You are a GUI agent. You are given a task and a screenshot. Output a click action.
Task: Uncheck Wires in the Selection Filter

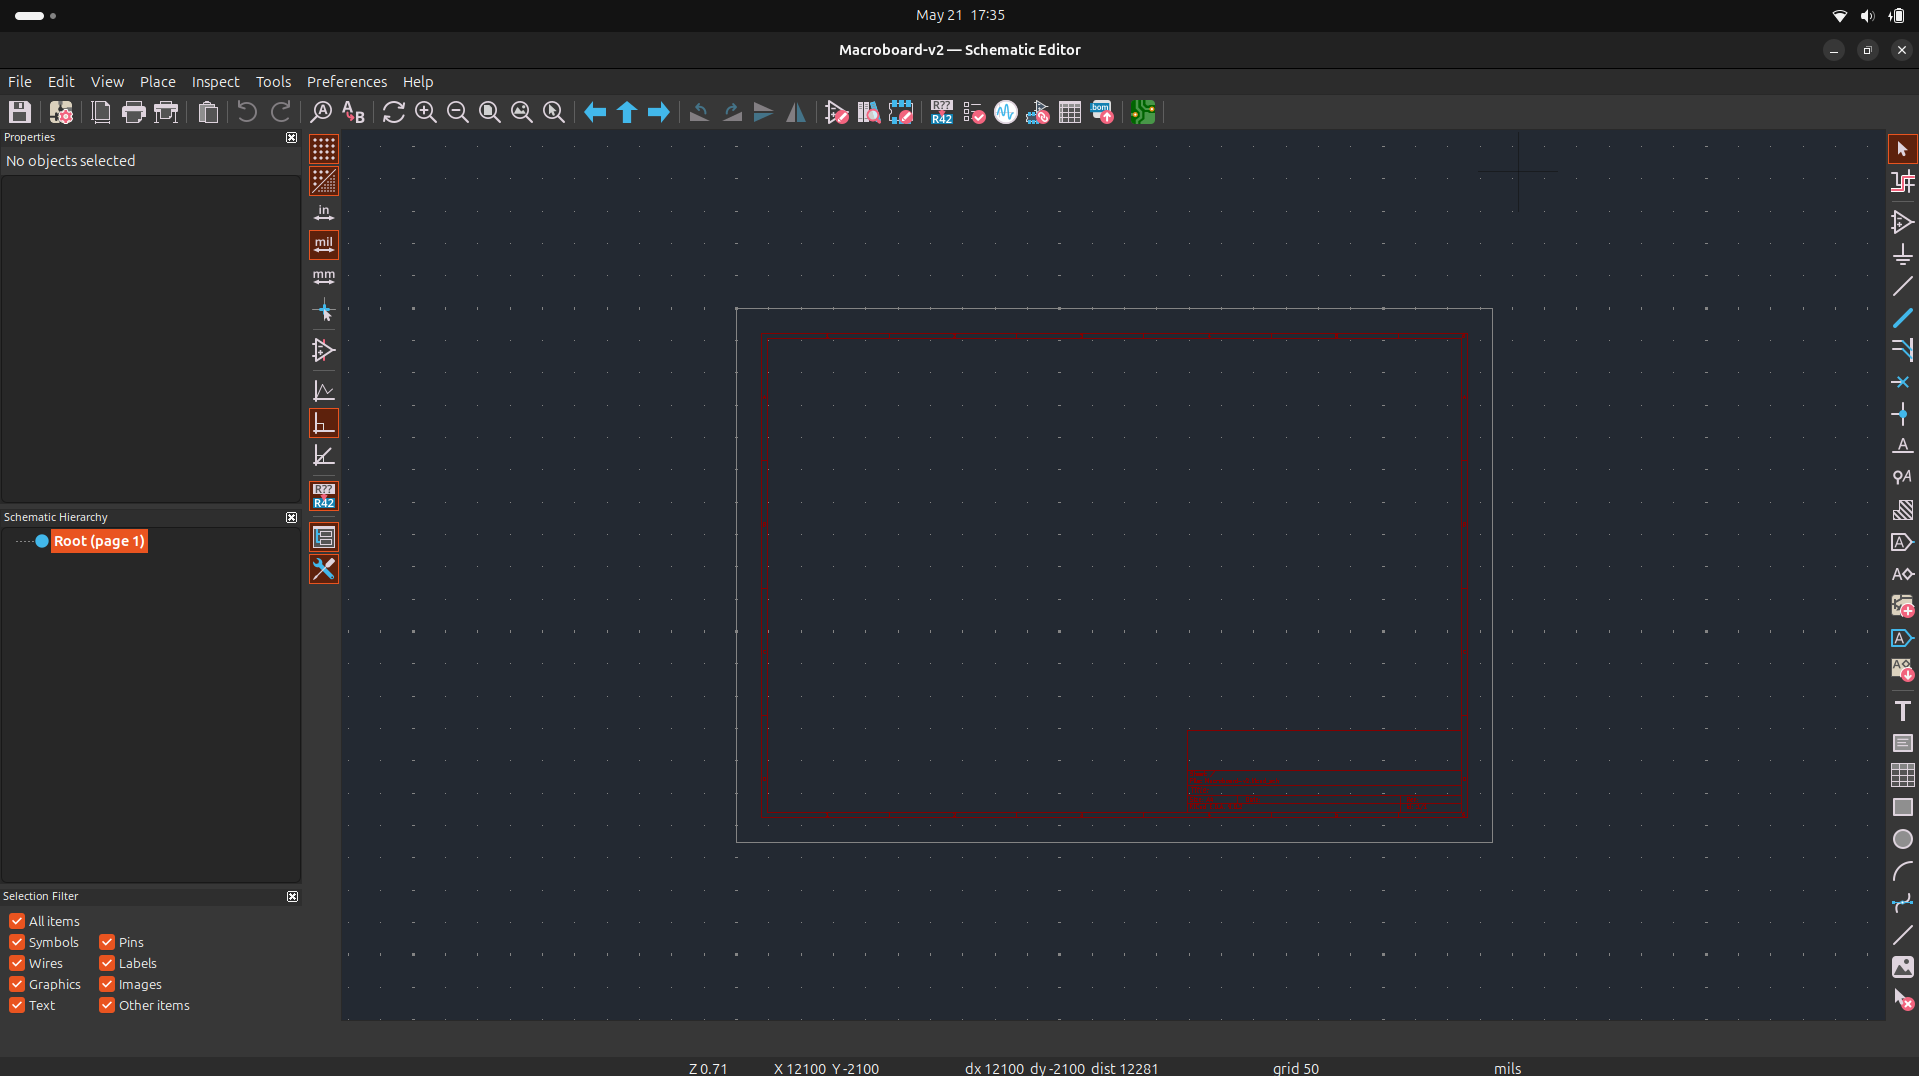(17, 963)
